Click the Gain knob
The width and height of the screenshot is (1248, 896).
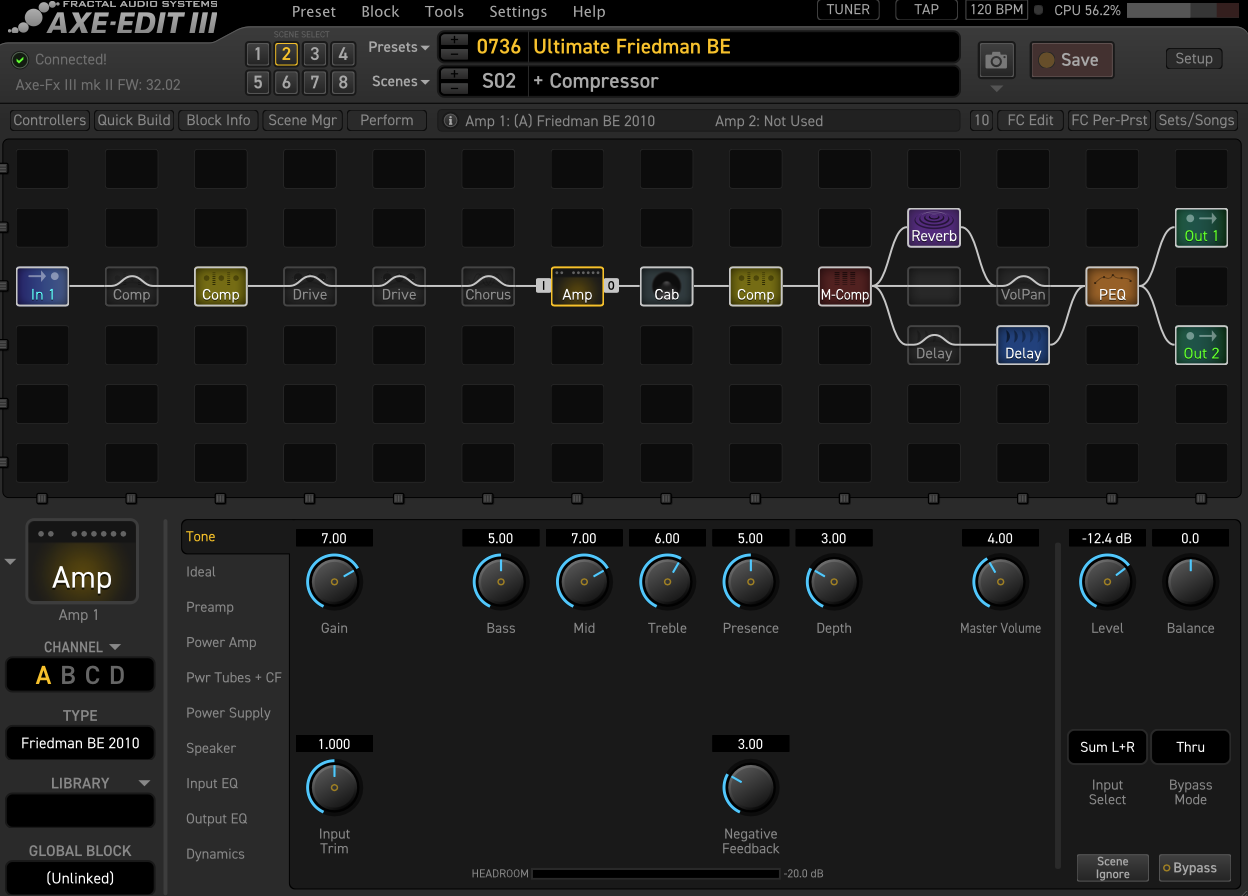pyautogui.click(x=334, y=581)
